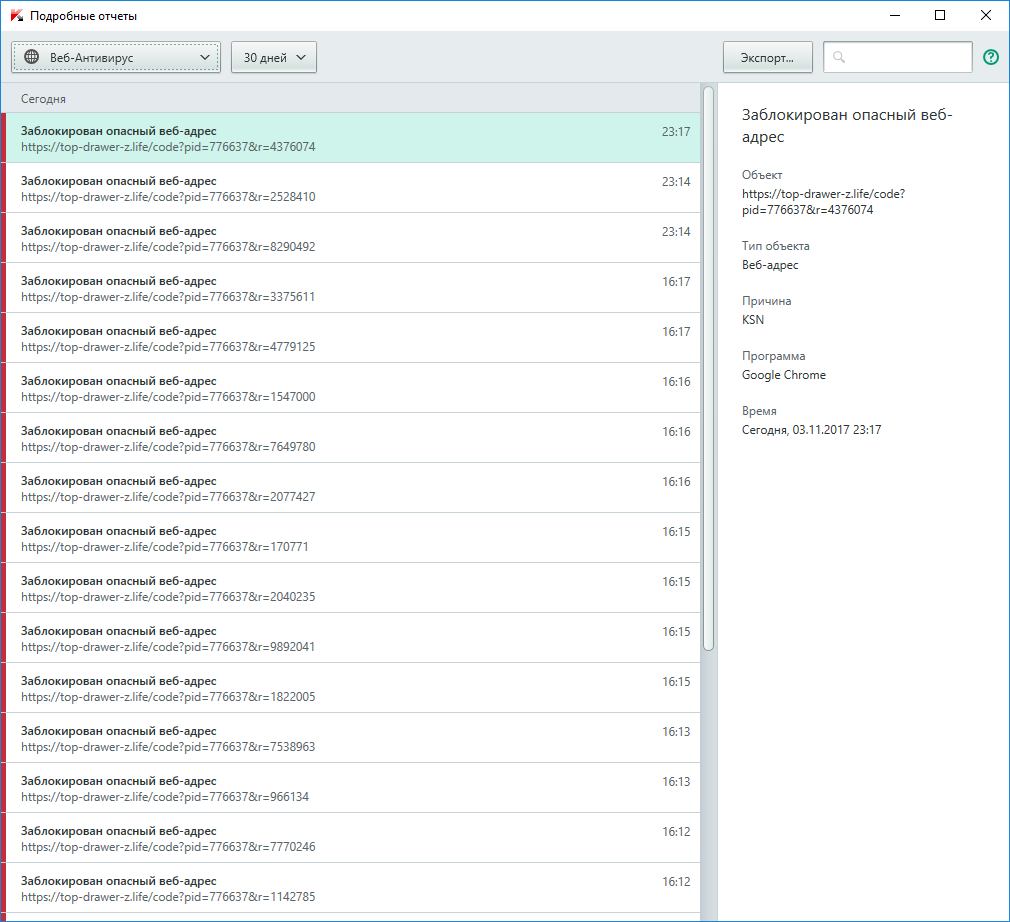This screenshot has width=1010, height=922.
Task: Select the entry ending r=9892041
Action: (350, 638)
